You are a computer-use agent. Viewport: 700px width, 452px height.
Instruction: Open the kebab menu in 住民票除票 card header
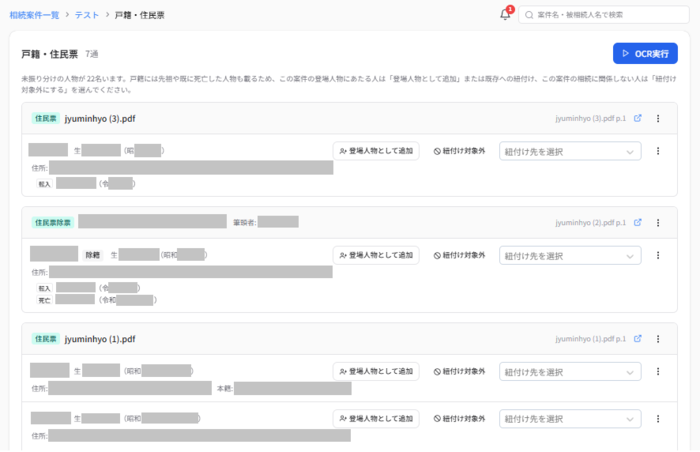pyautogui.click(x=658, y=222)
